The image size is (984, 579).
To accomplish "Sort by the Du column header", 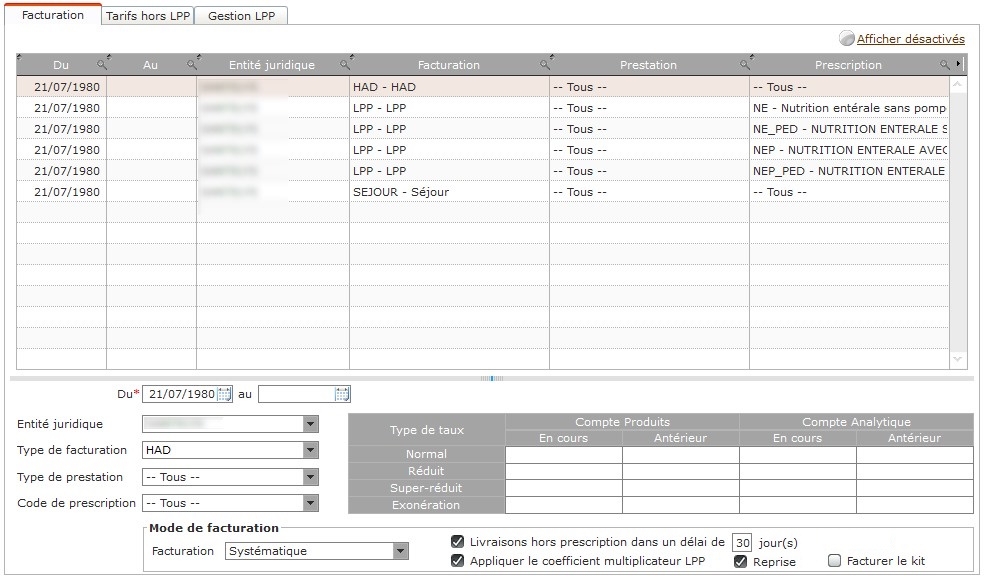I will click(61, 65).
